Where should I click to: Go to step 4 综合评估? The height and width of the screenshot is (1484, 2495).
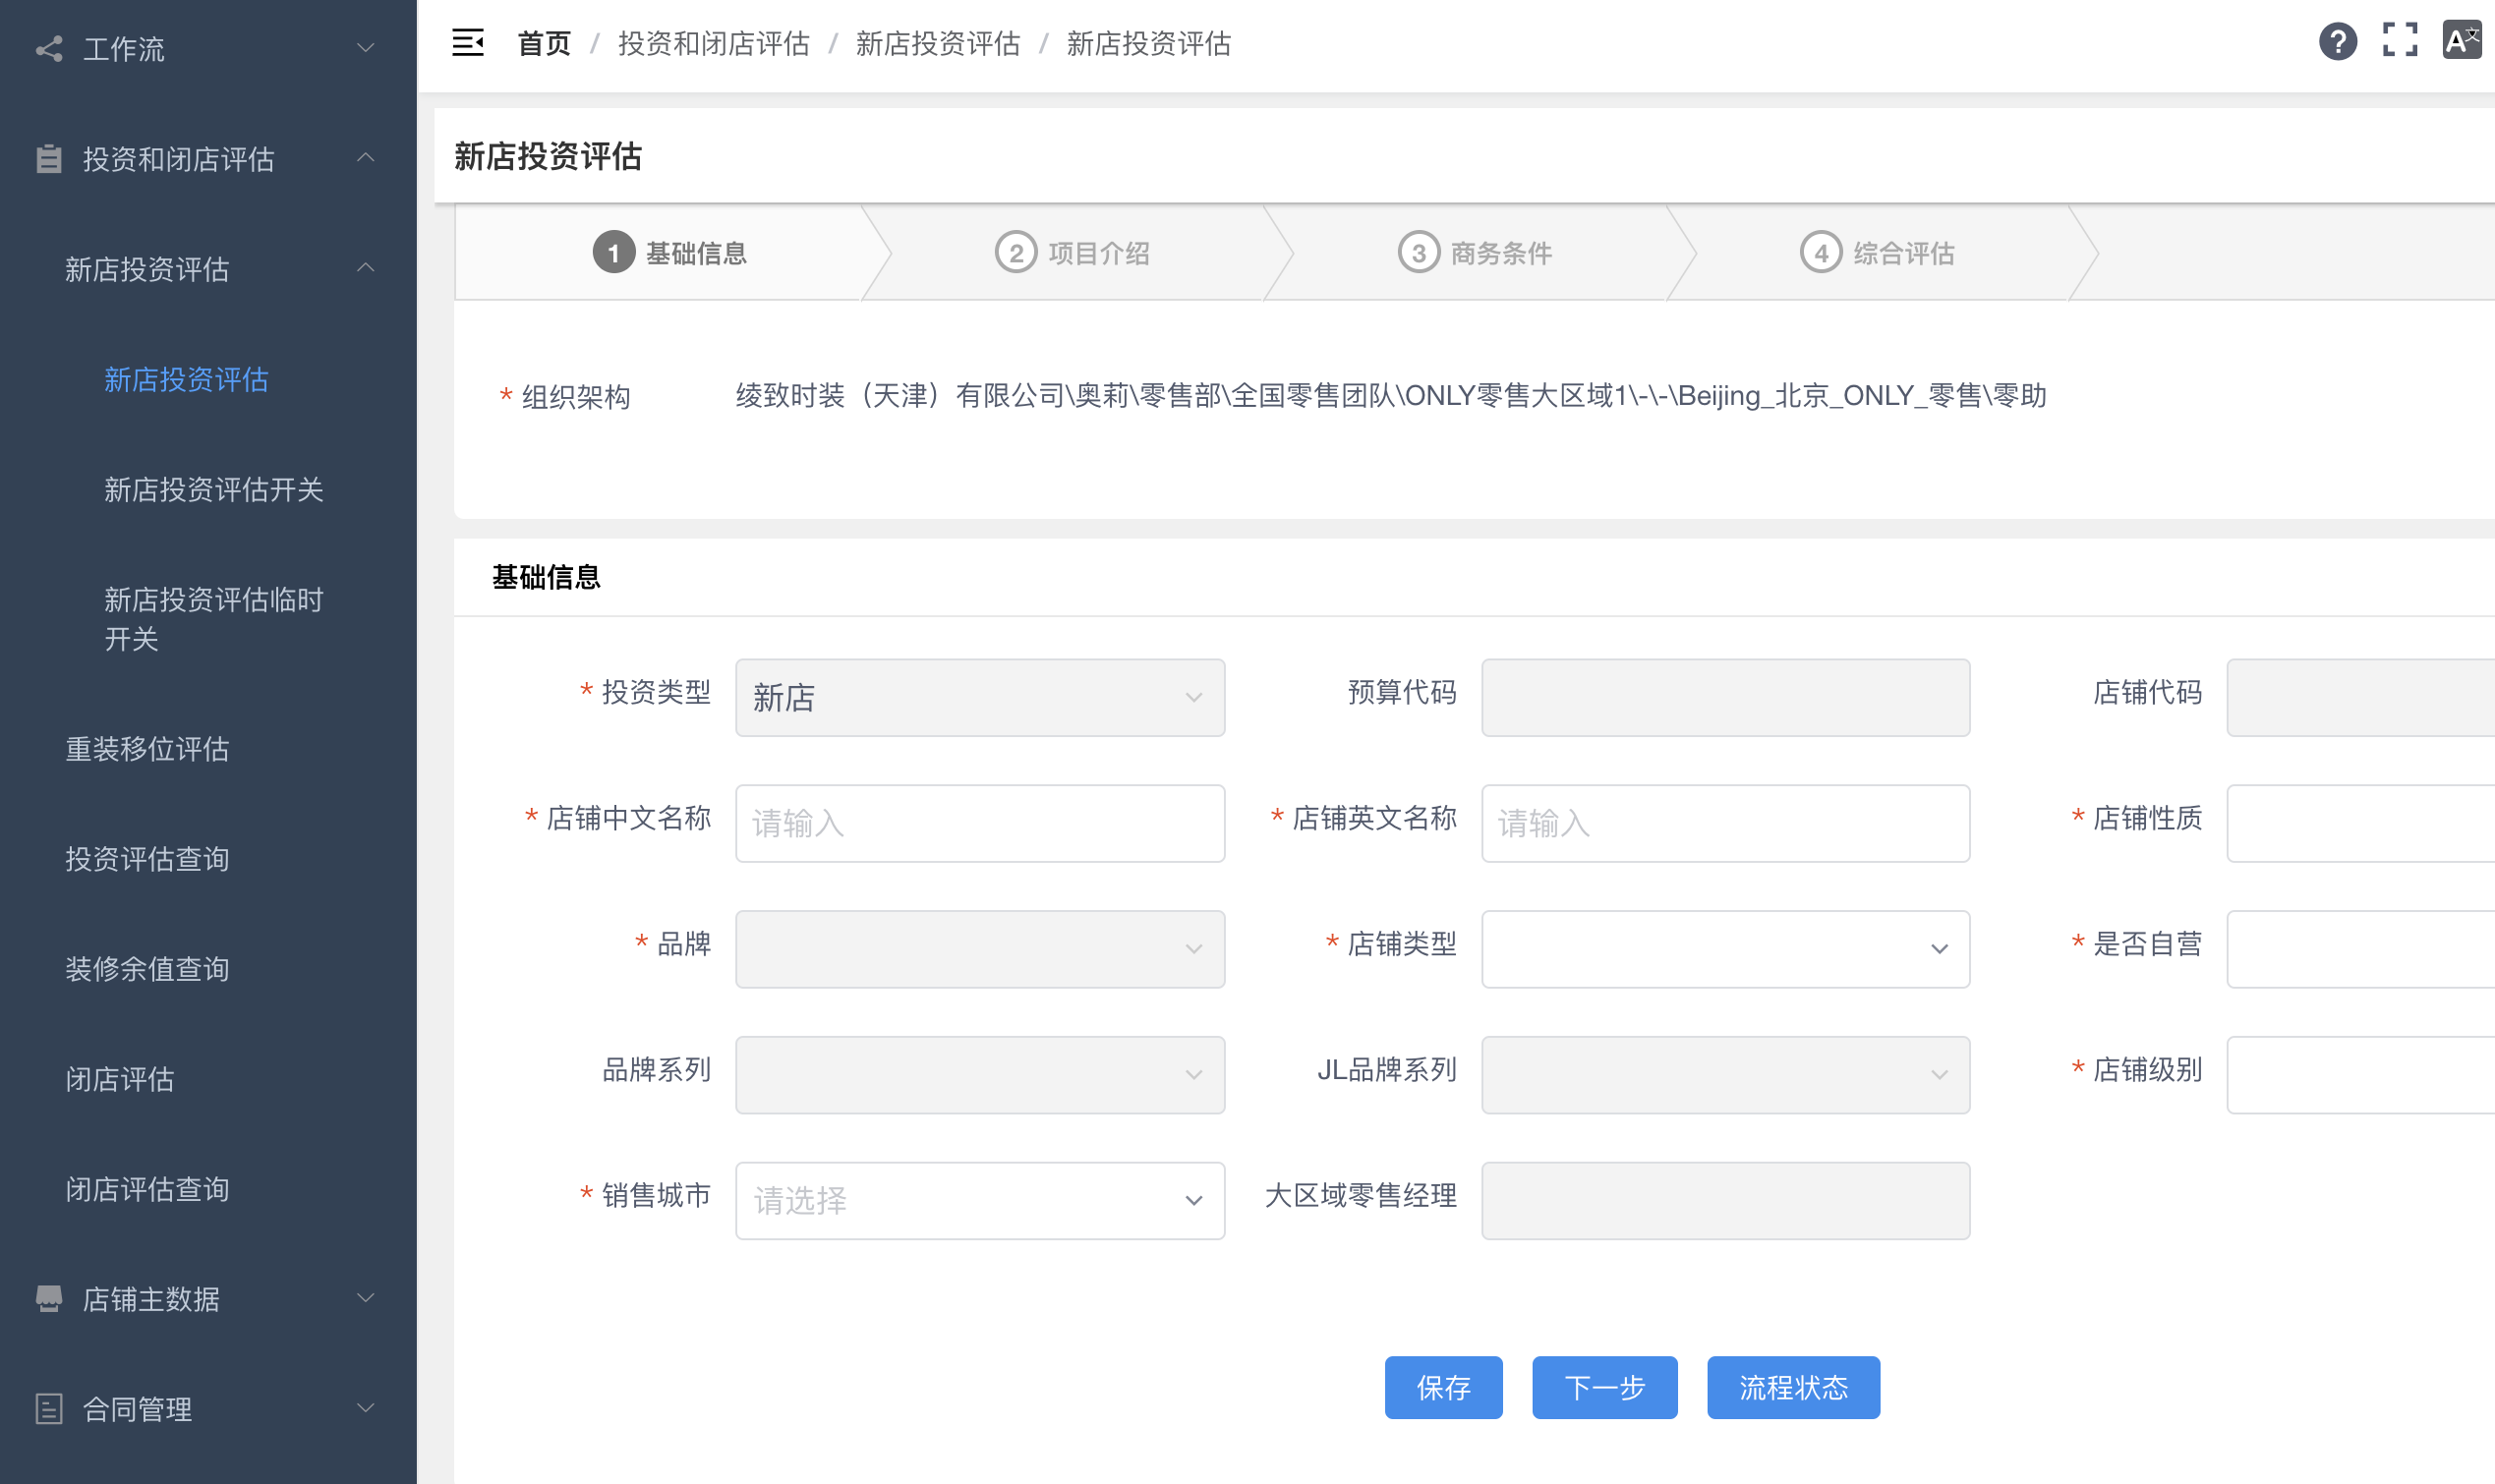point(1877,253)
